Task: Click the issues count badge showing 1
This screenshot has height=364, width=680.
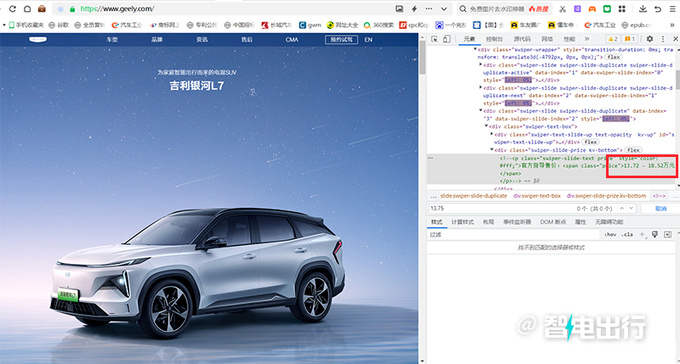Action: coord(630,39)
